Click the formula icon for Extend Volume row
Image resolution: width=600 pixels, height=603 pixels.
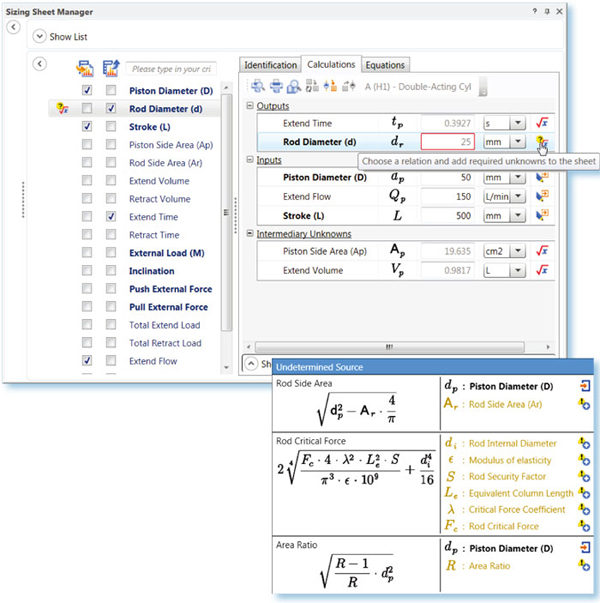click(542, 270)
